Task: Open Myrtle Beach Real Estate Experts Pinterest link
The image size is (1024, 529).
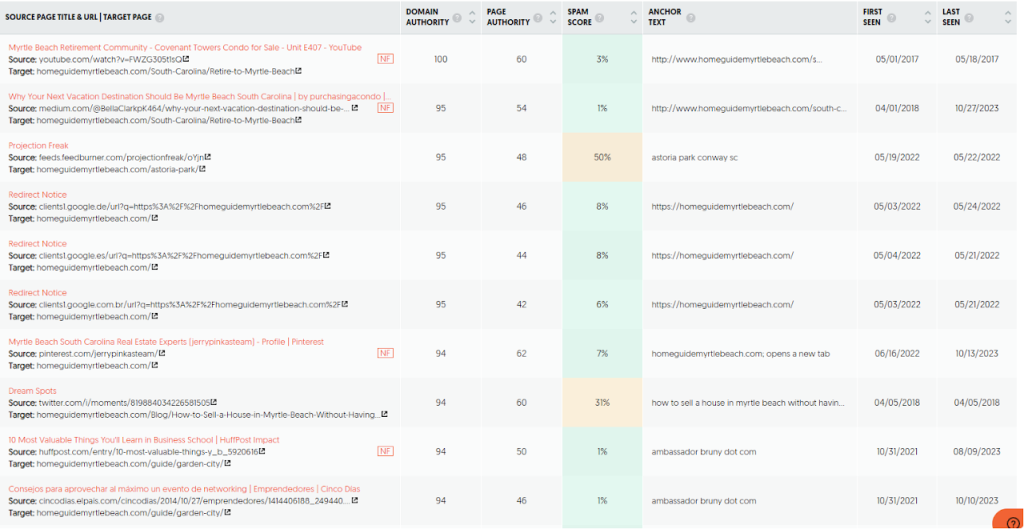Action: click(166, 342)
